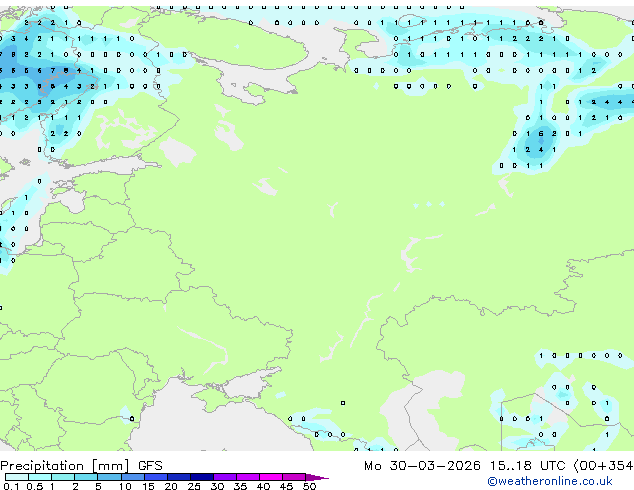Image resolution: width=634 pixels, height=490 pixels.
Task: Click the legend tick label '50'
Action: click(x=309, y=486)
